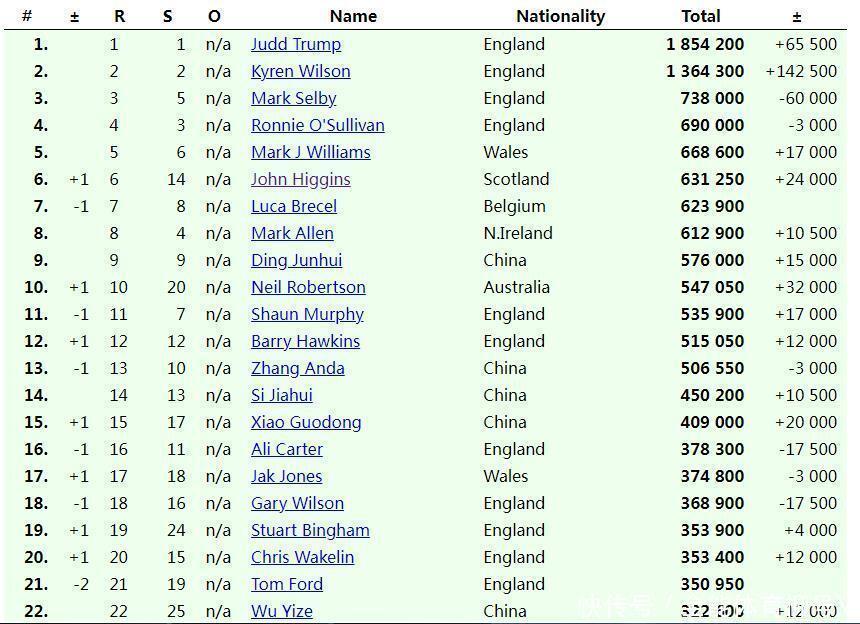Follow the Ronnie O'Sullivan link
The width and height of the screenshot is (860, 624).
coord(318,125)
